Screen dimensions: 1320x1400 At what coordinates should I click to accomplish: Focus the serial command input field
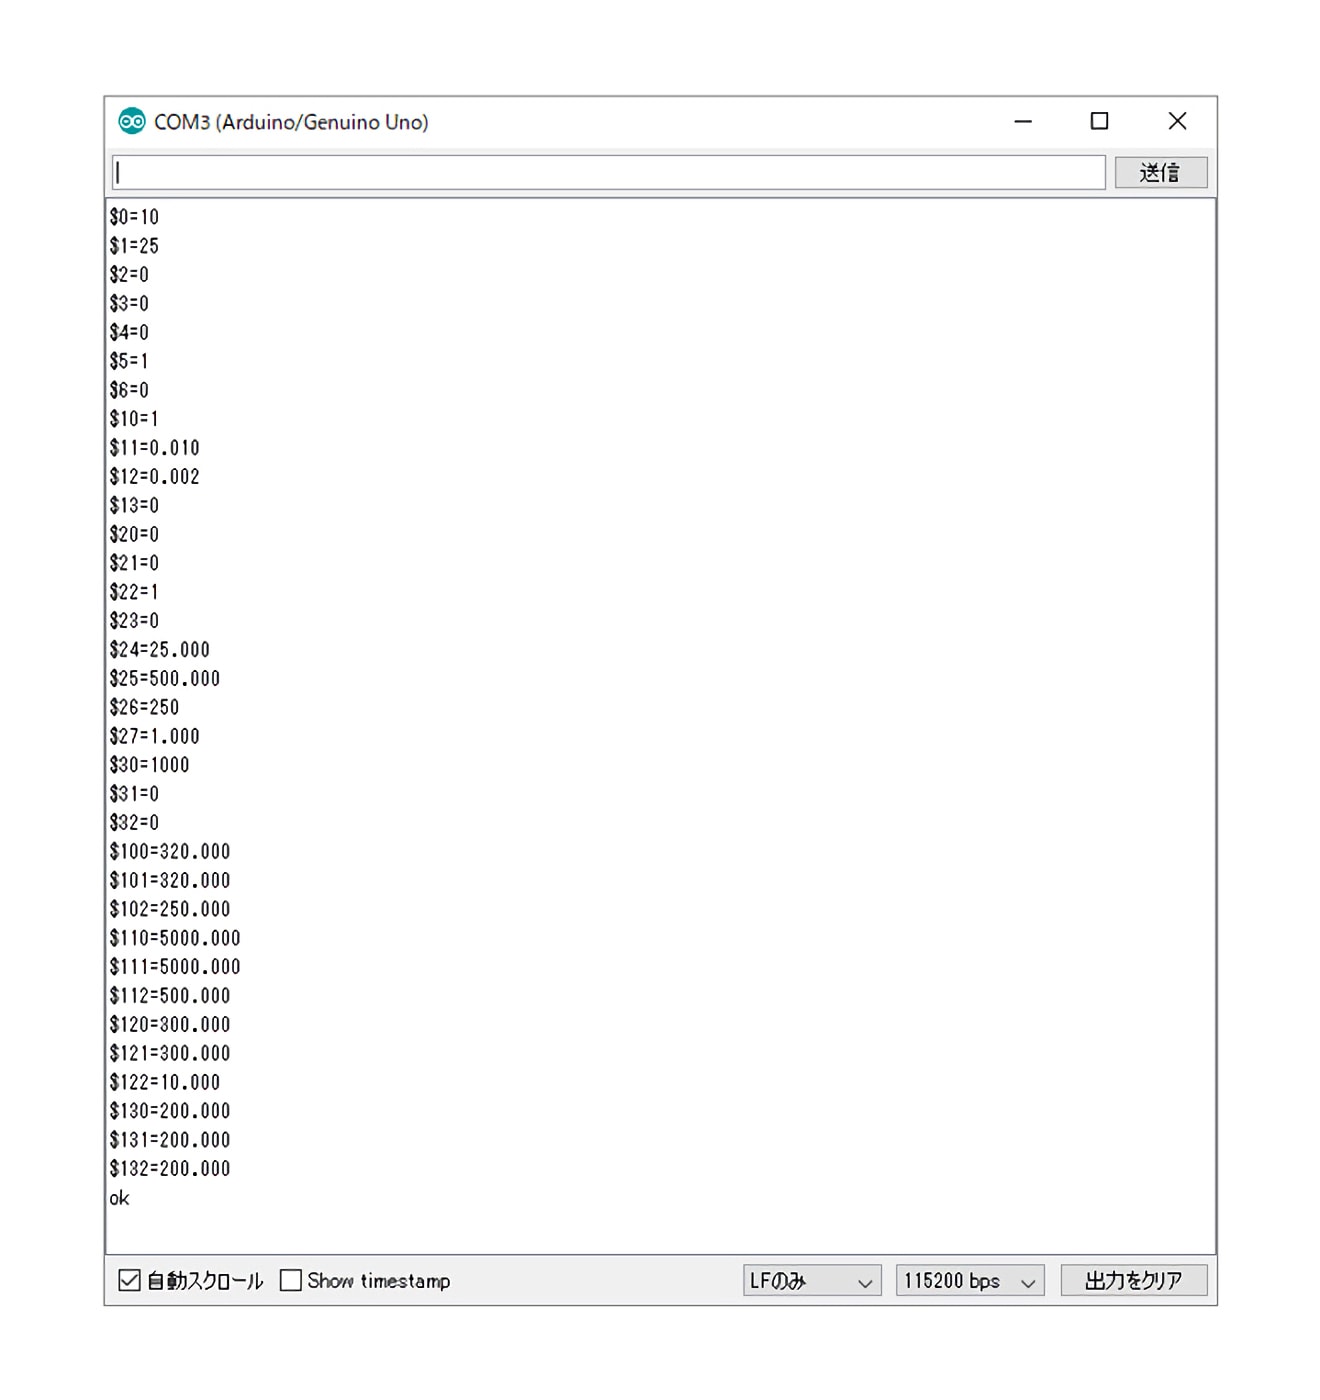point(608,173)
